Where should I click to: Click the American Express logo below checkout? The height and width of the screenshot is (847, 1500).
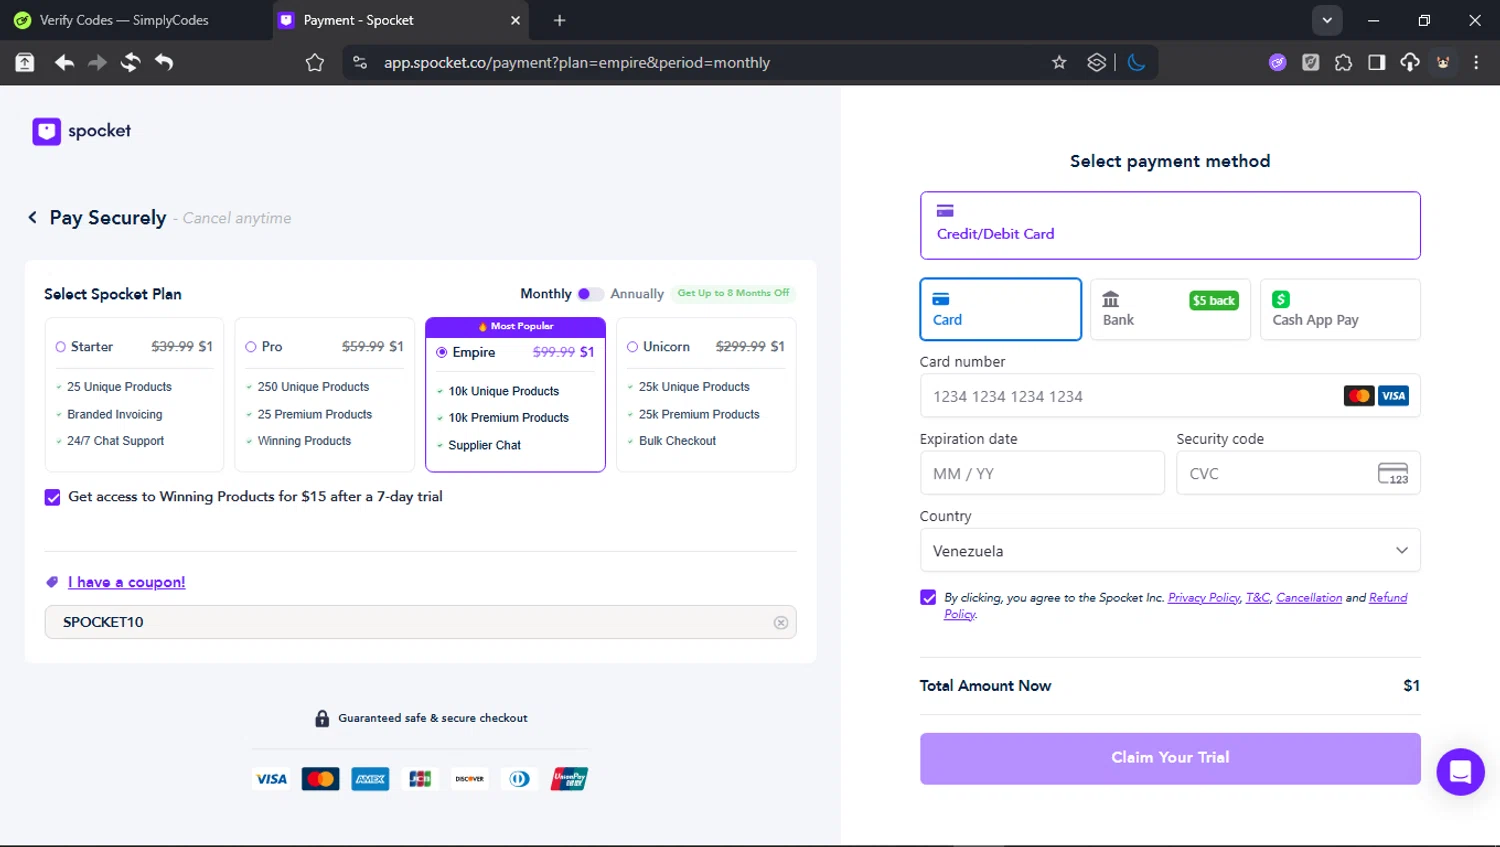pos(370,779)
